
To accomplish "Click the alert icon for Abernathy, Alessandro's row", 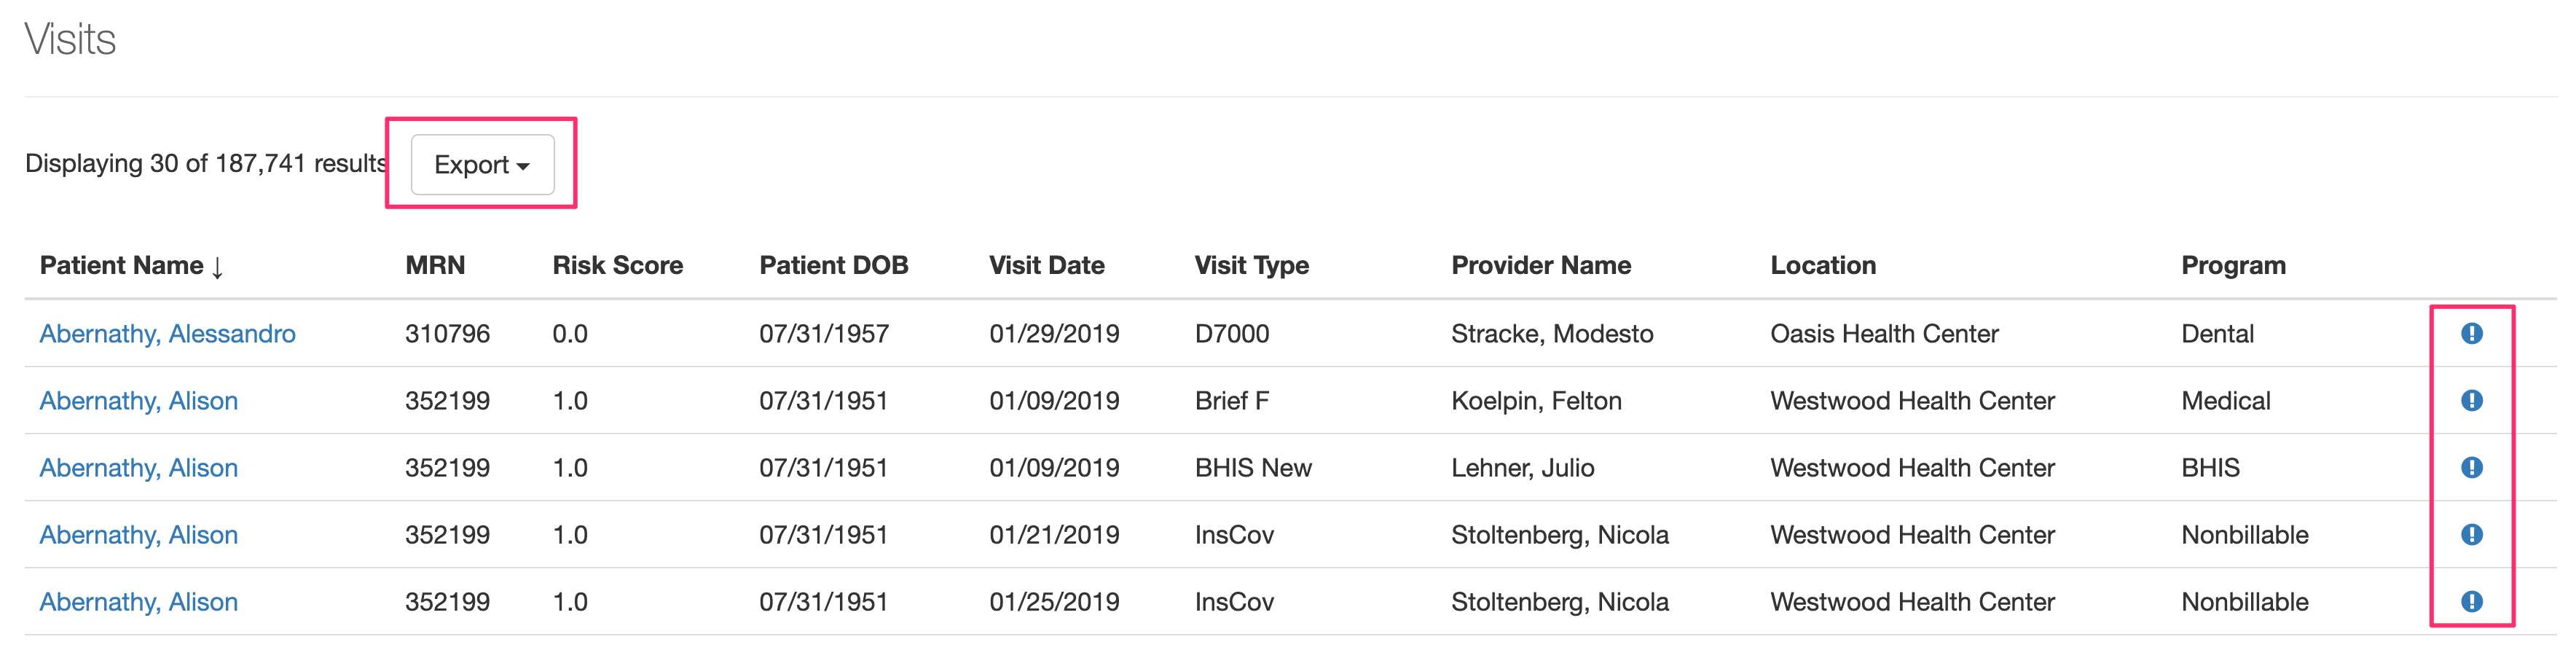I will (x=2471, y=333).
